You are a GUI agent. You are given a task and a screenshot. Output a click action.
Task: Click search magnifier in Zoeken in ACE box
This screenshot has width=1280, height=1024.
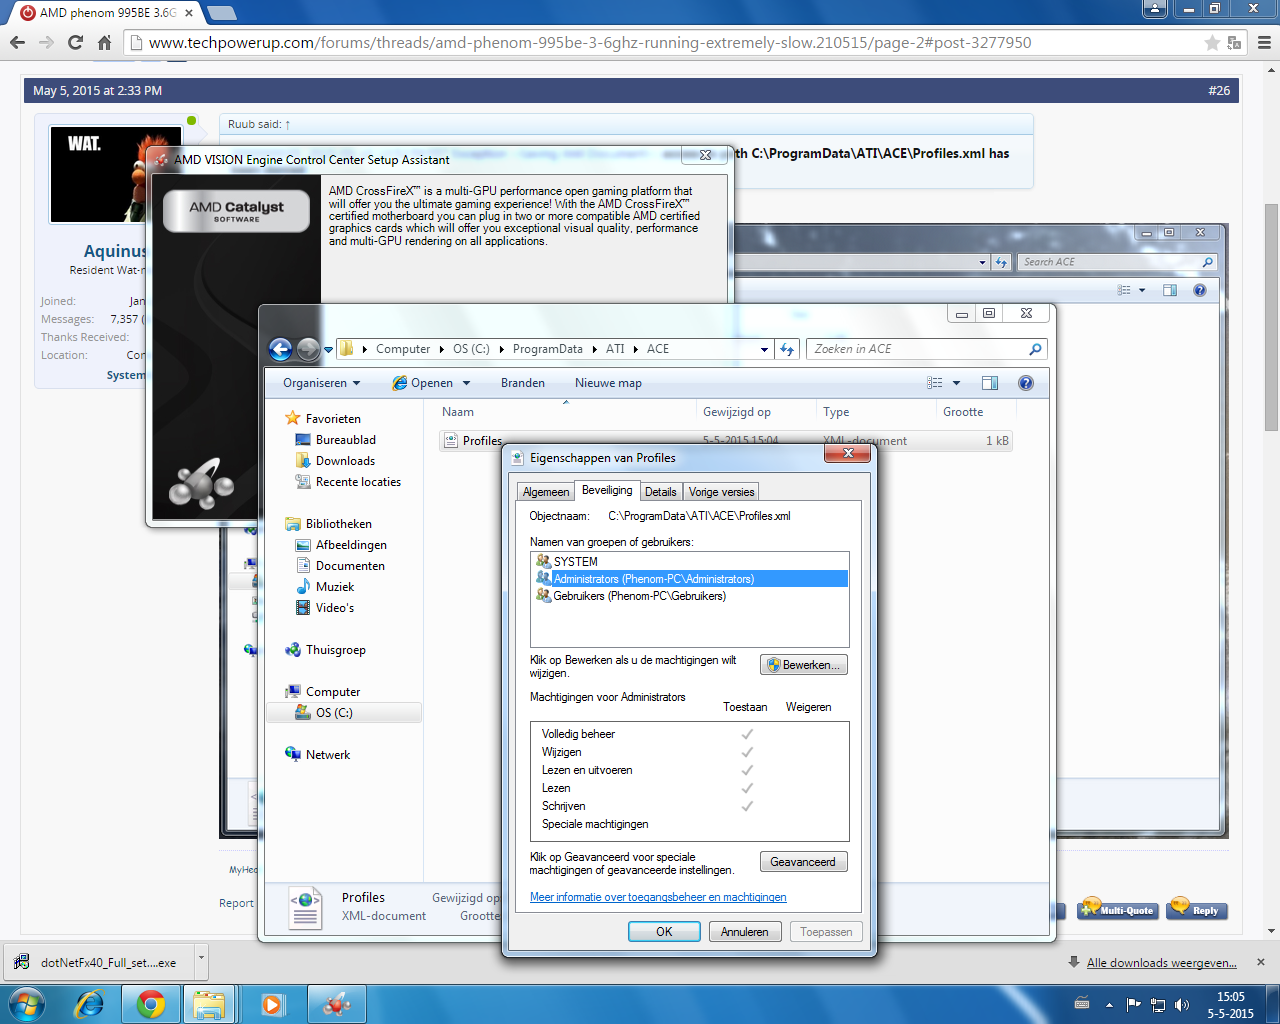coord(1035,349)
